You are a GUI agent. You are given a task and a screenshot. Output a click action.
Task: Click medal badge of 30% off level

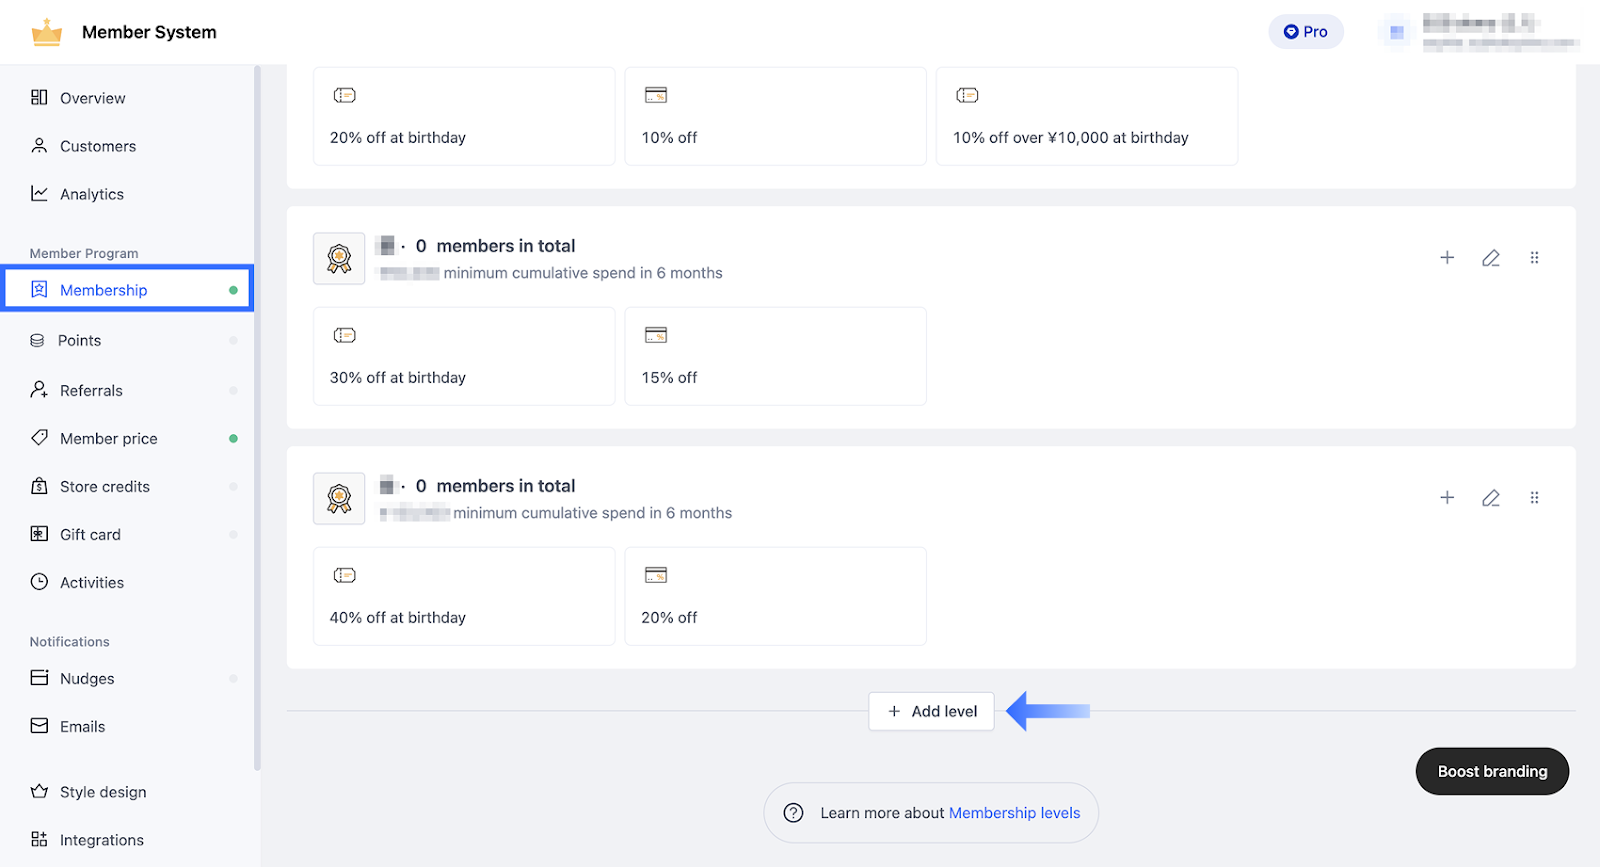pos(339,259)
